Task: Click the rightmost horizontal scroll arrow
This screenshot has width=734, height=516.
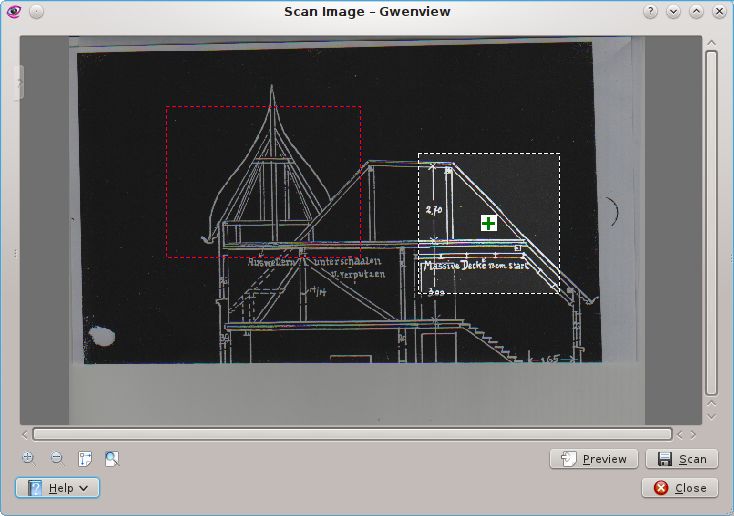Action: (x=693, y=435)
